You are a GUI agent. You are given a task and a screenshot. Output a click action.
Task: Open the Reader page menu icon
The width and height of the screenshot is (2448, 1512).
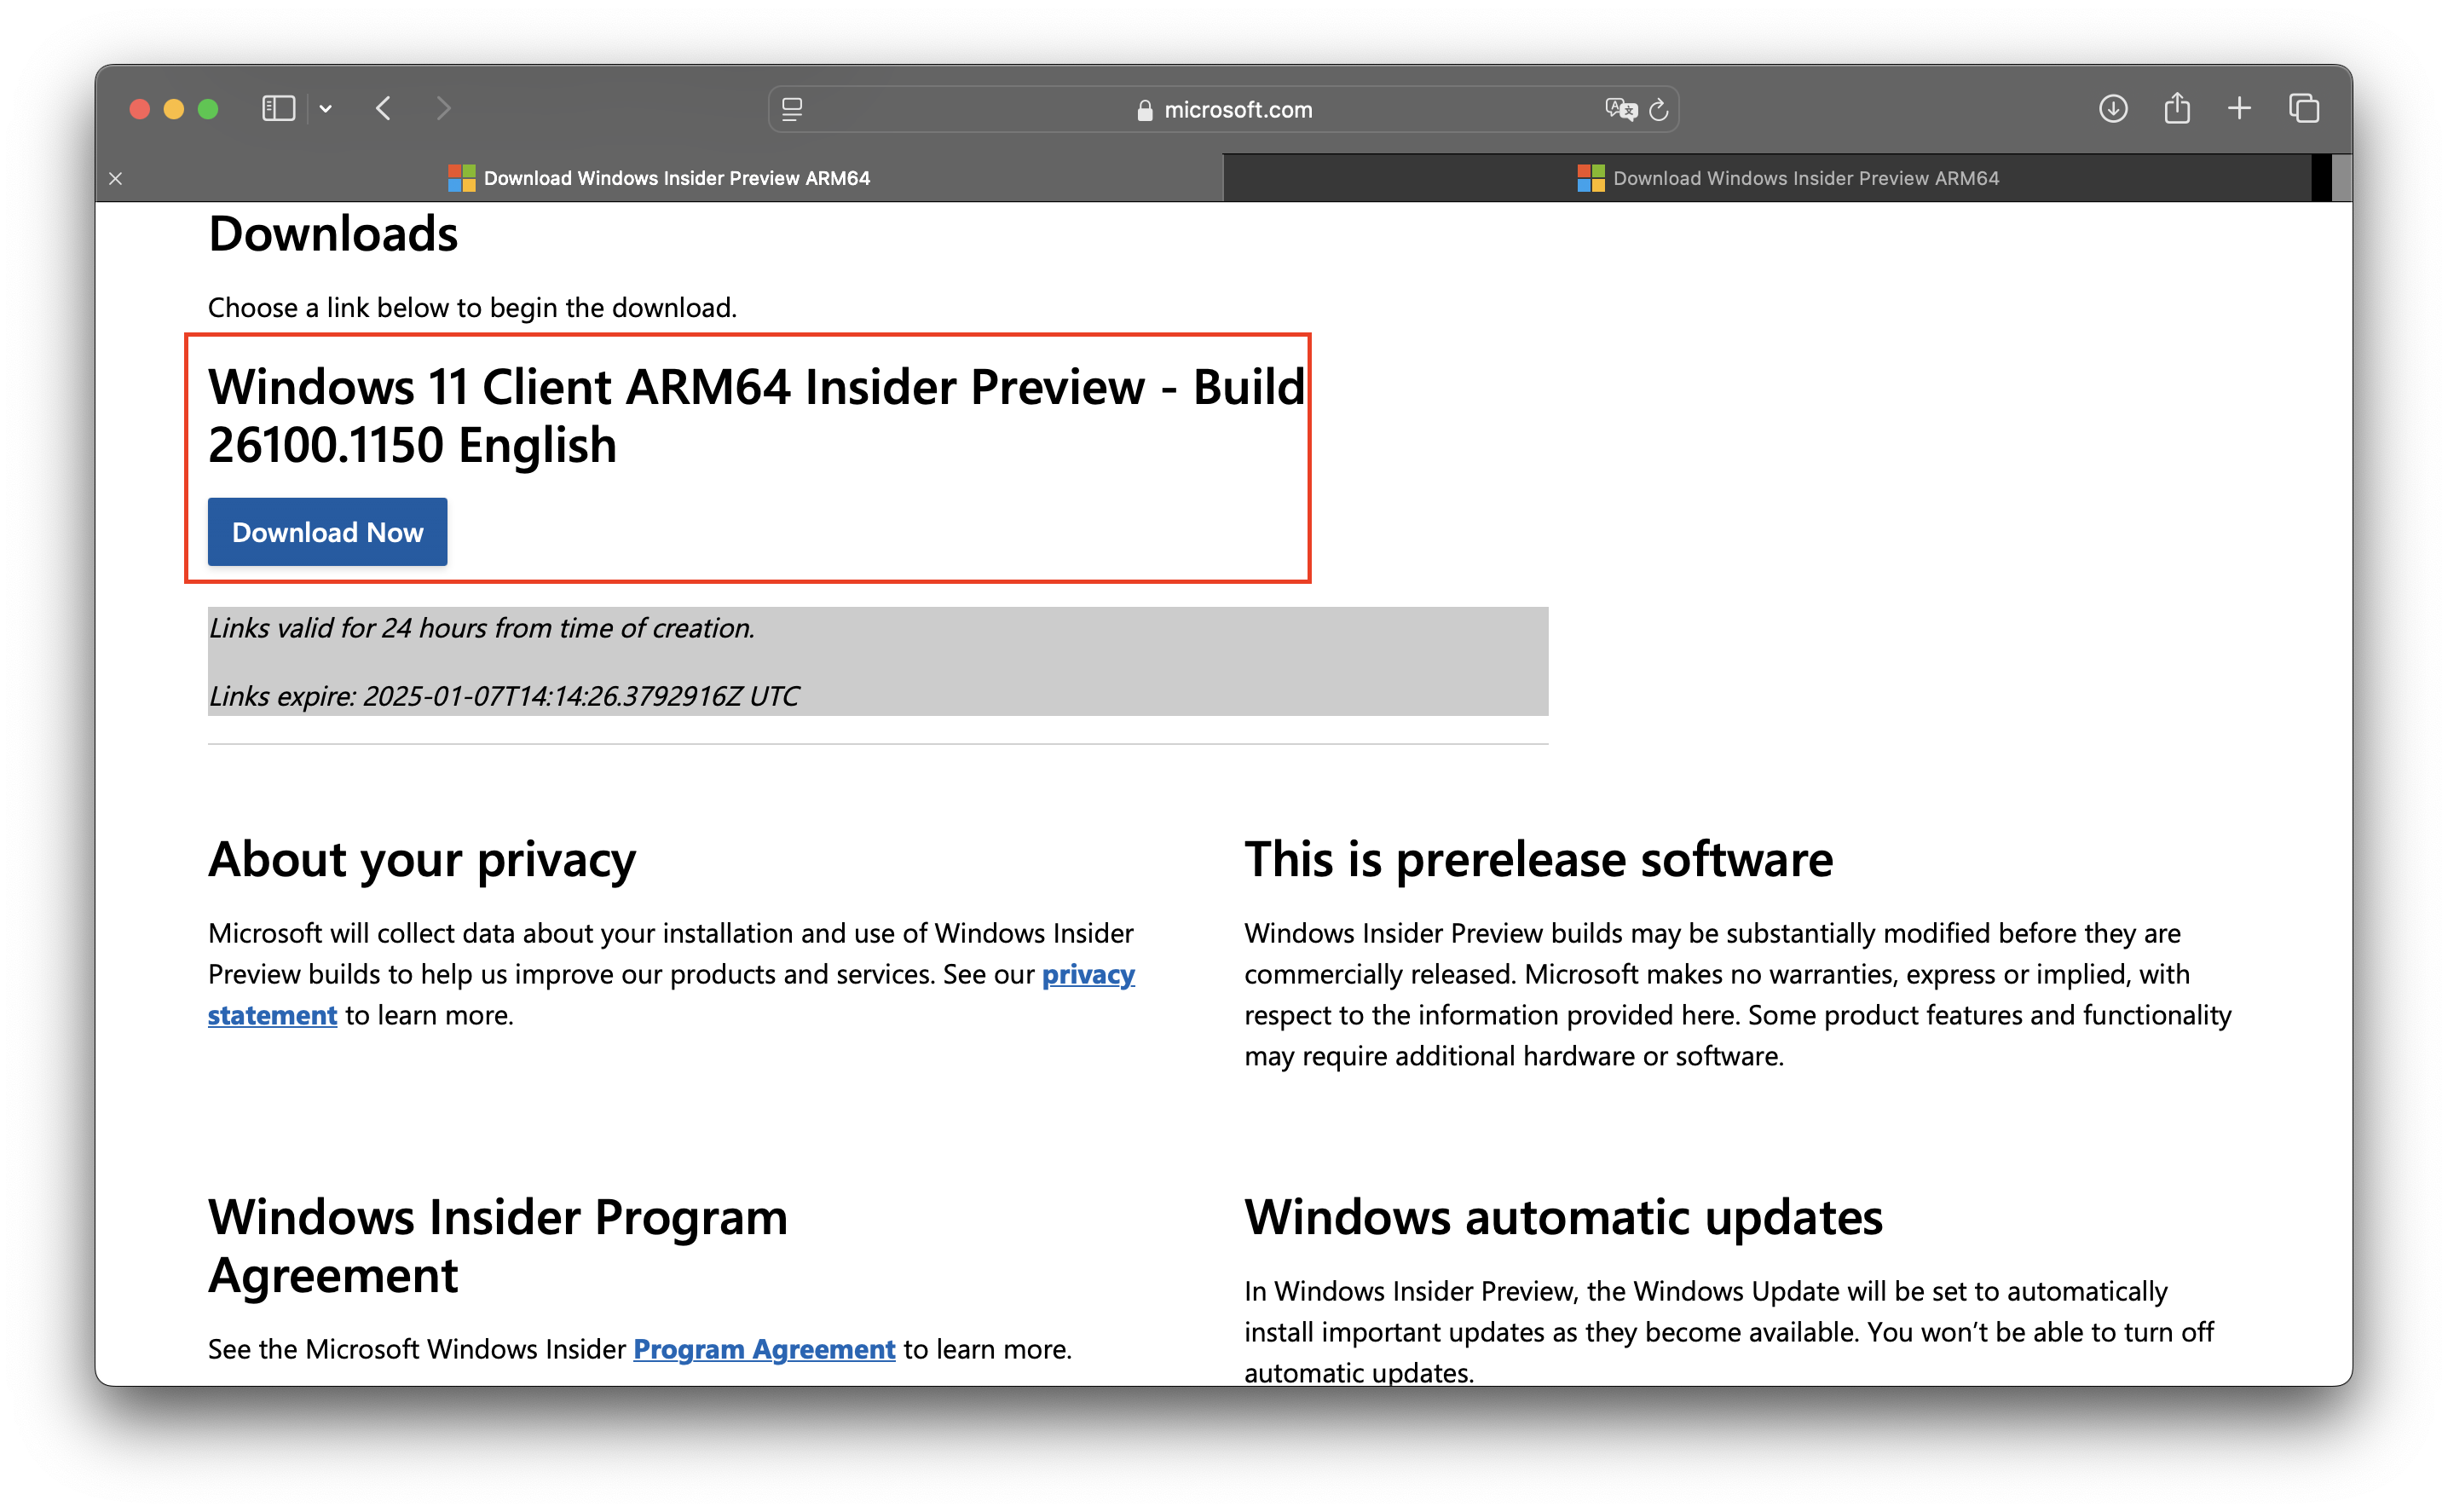[792, 109]
